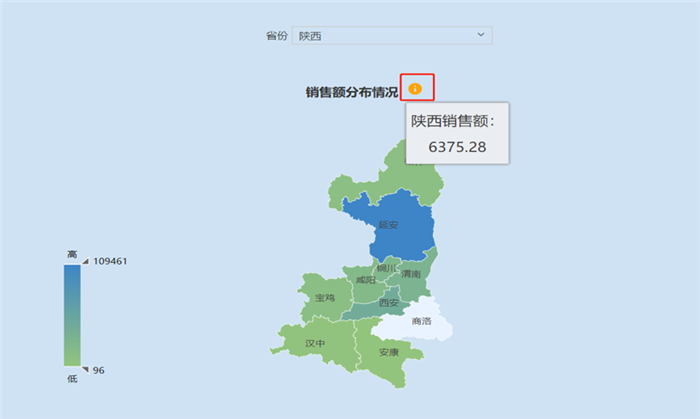Click the blue-green gradient legend bar
The image size is (700, 419).
pyautogui.click(x=72, y=315)
